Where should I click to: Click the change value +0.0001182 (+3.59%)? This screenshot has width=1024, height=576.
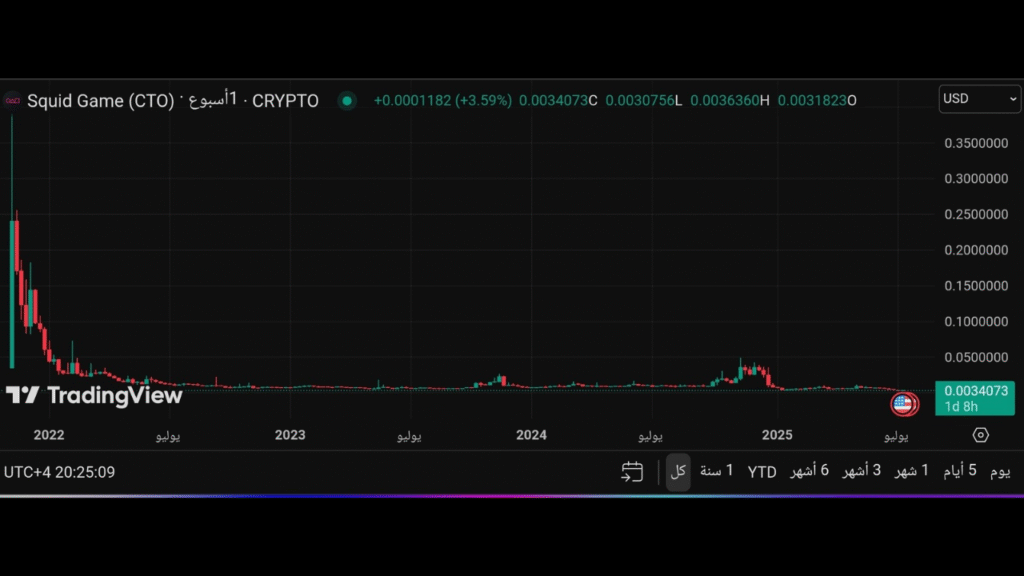[x=443, y=101]
